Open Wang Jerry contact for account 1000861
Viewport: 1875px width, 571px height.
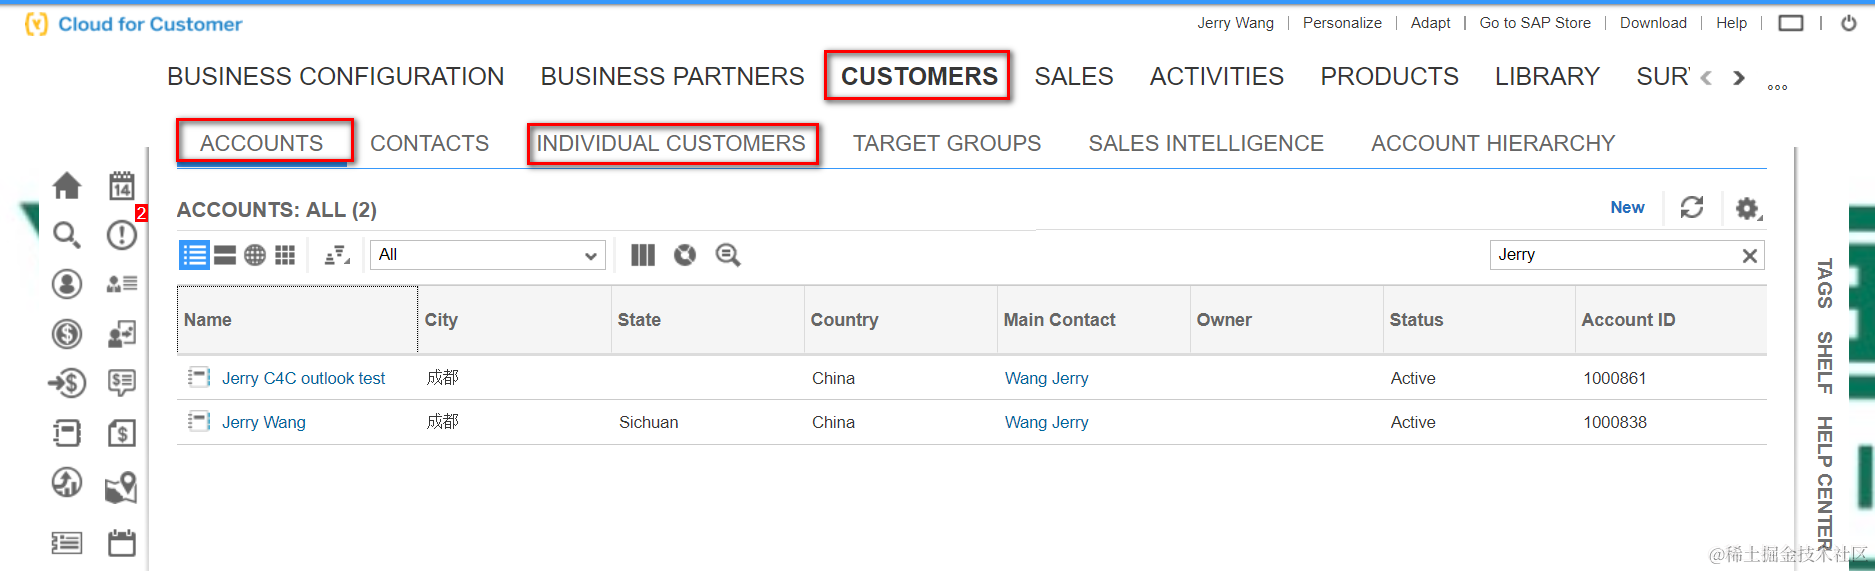(x=1047, y=378)
